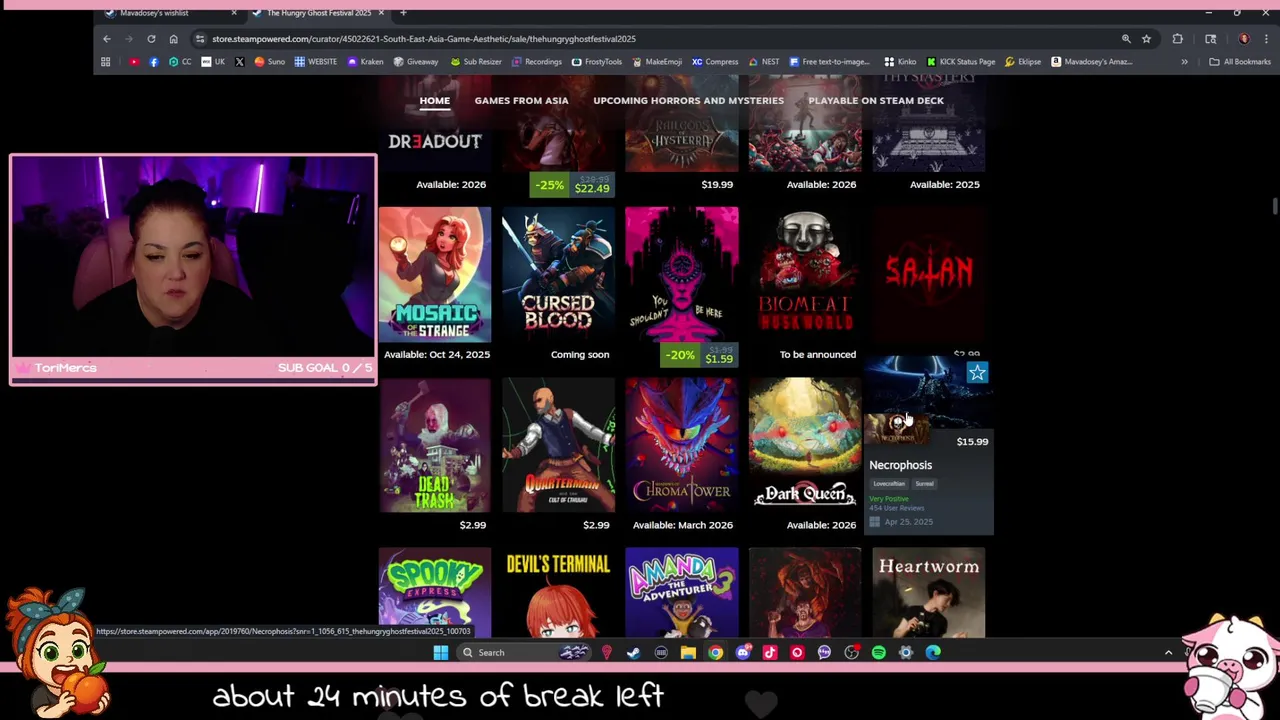Open TikTok from the taskbar

[769, 652]
